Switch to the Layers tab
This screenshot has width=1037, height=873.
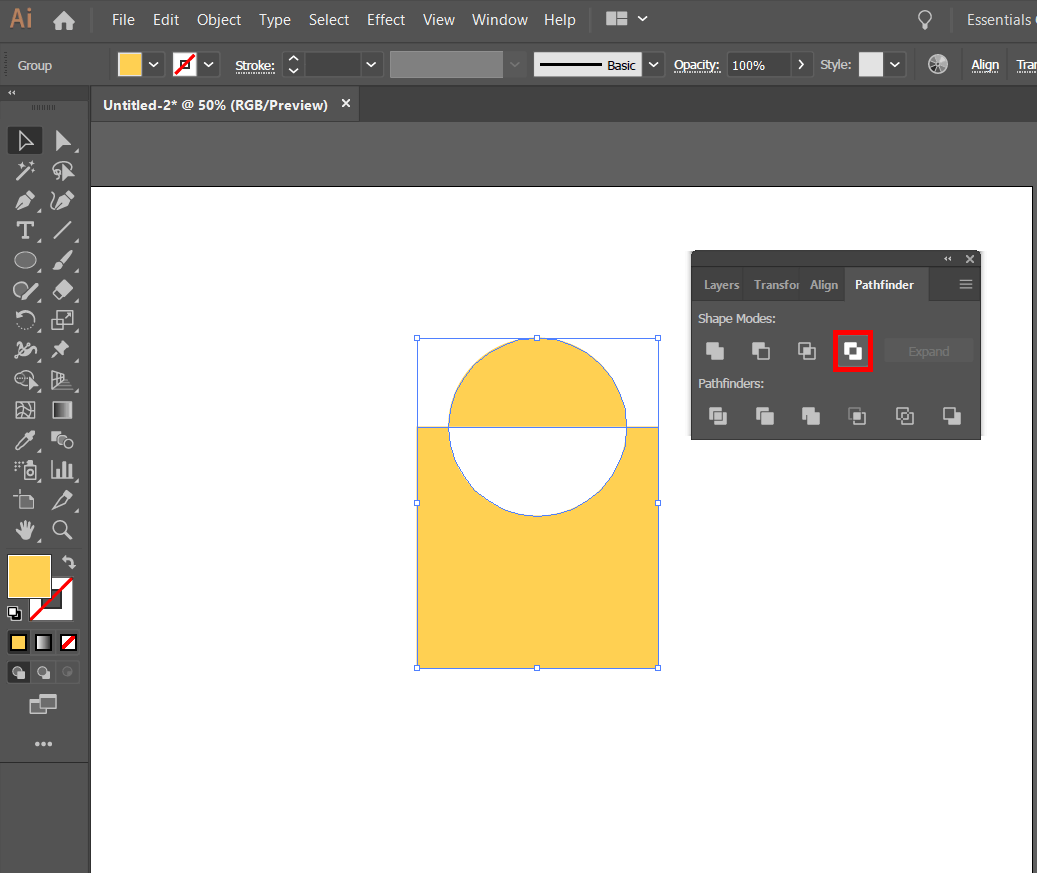[720, 284]
